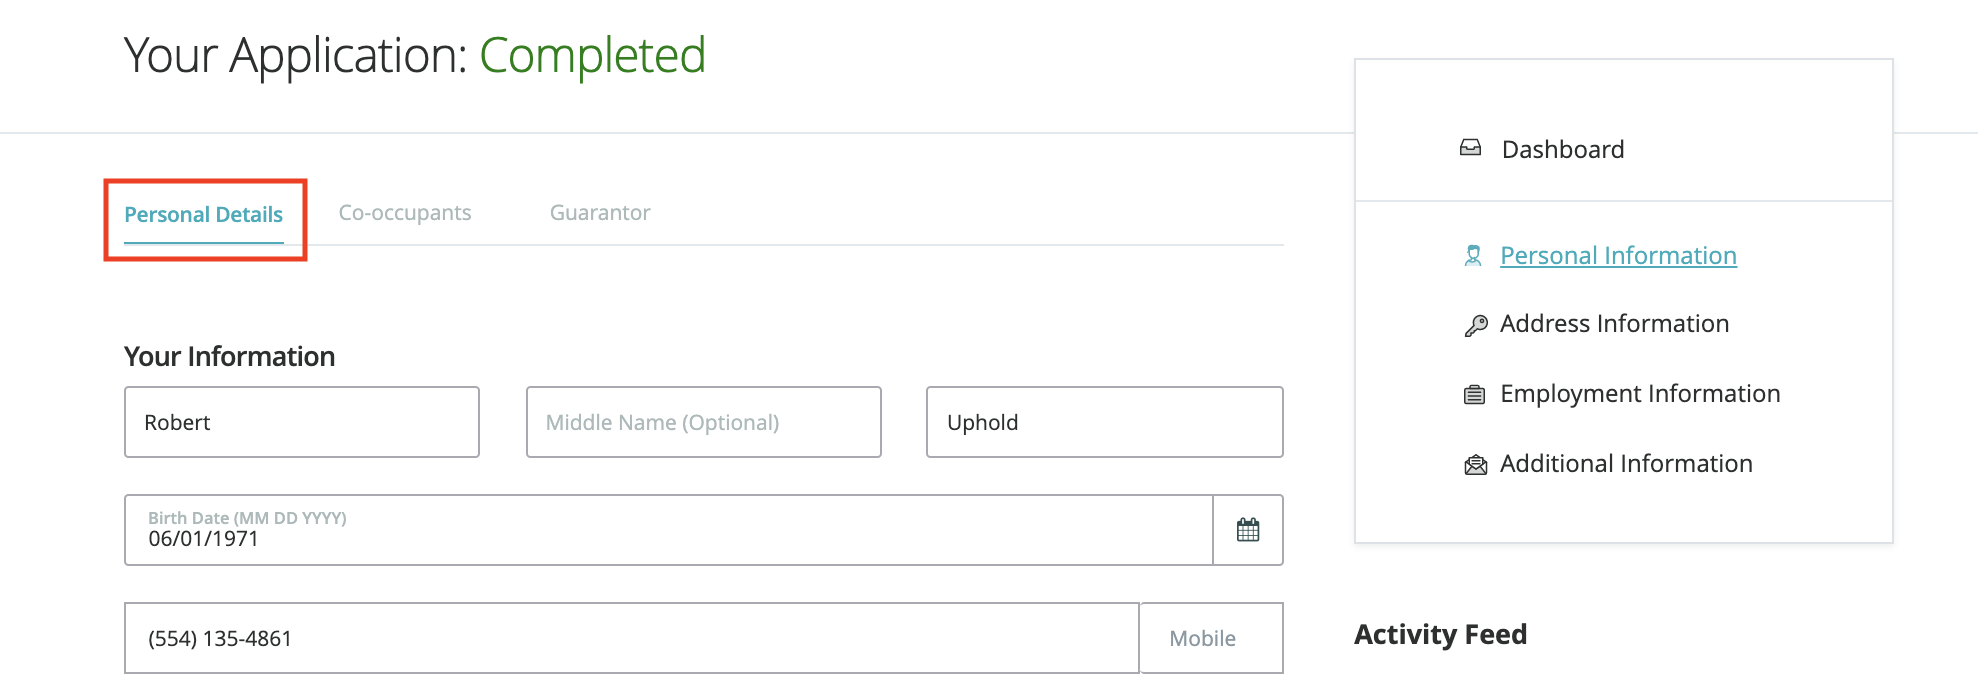Click the first name field containing Robert
Screen dimensions: 1978x684
(301, 422)
